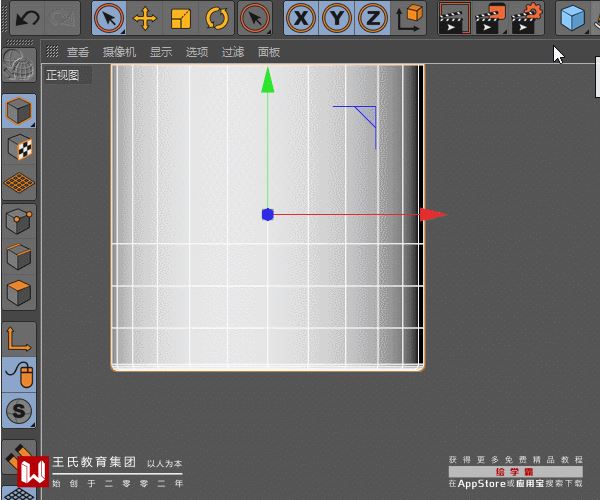The height and width of the screenshot is (500, 600).
Task: Activate the Rotate tool
Action: 216,18
